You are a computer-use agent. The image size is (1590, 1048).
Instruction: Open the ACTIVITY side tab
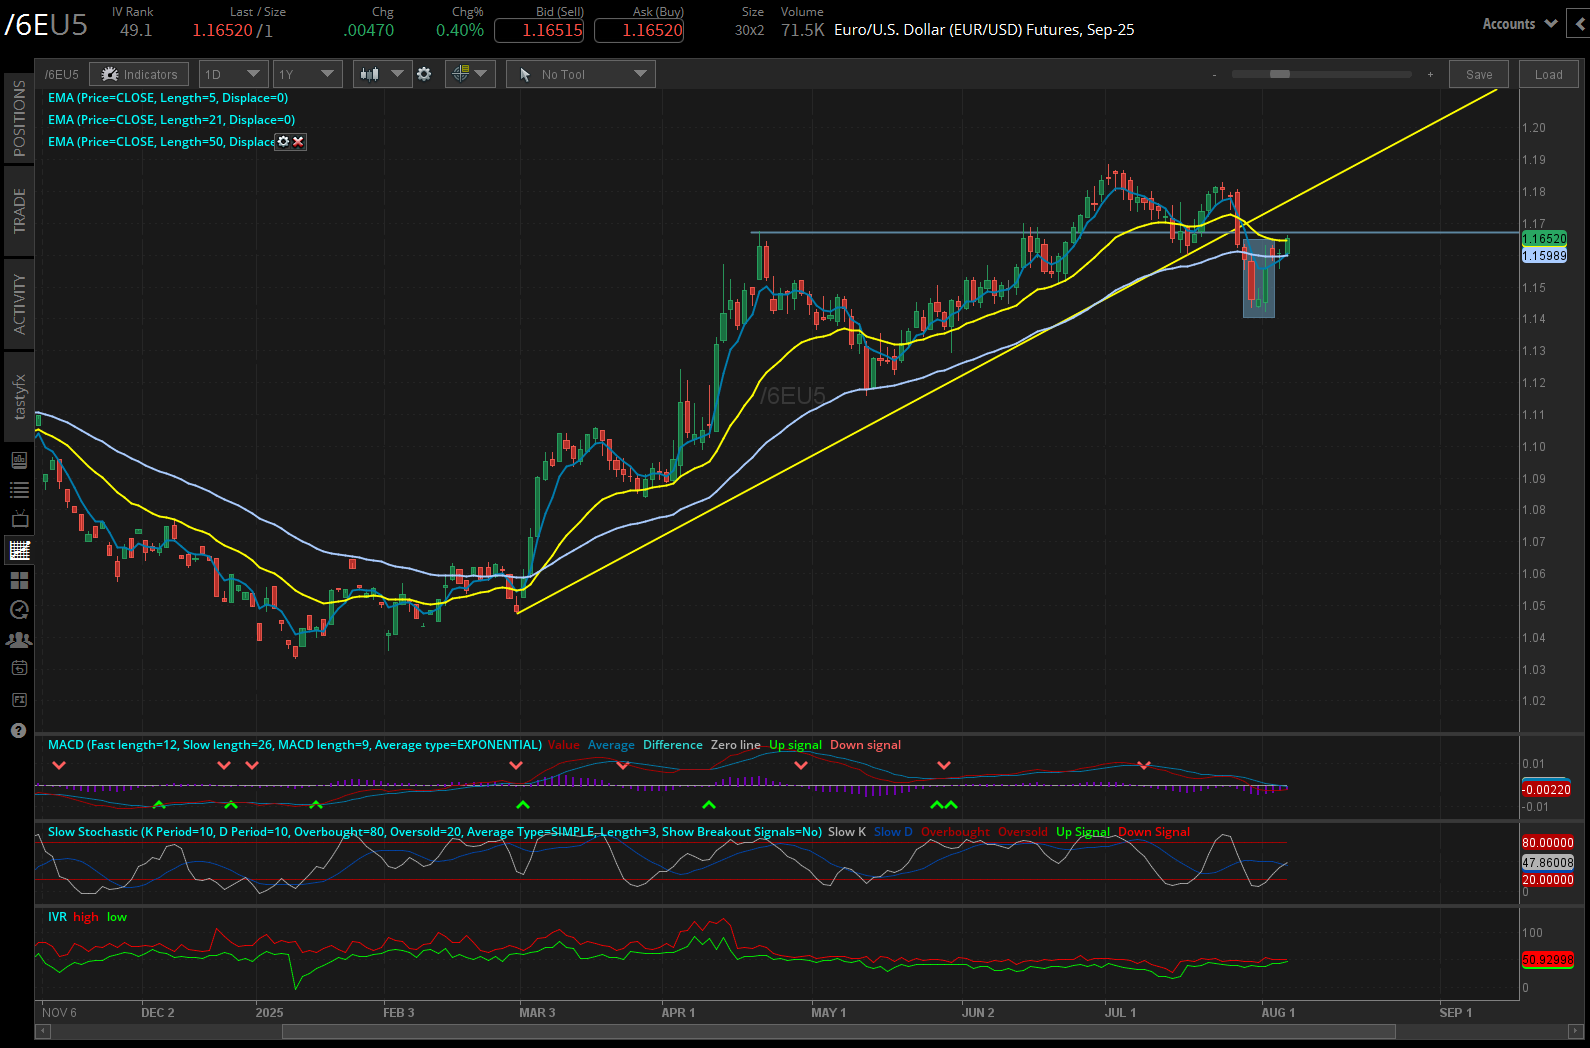click(19, 304)
